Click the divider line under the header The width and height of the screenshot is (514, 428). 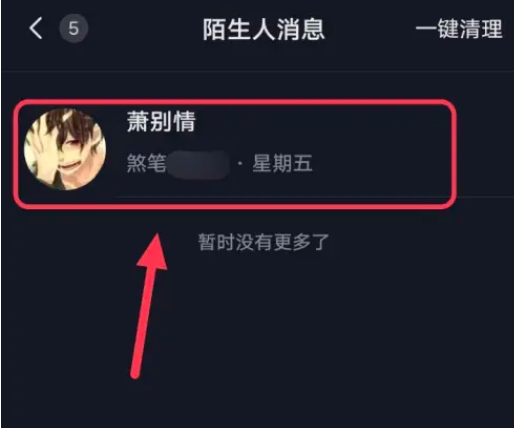(x=257, y=71)
